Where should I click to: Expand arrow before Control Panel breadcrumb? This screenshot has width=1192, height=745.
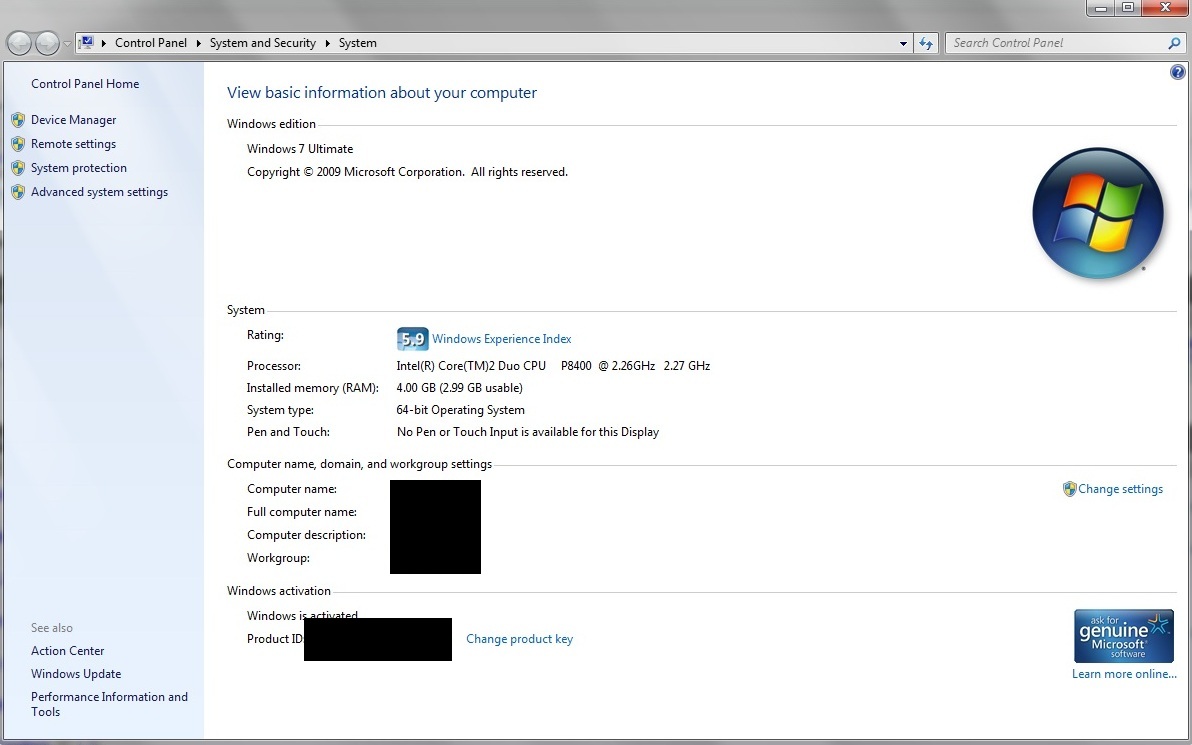click(104, 43)
